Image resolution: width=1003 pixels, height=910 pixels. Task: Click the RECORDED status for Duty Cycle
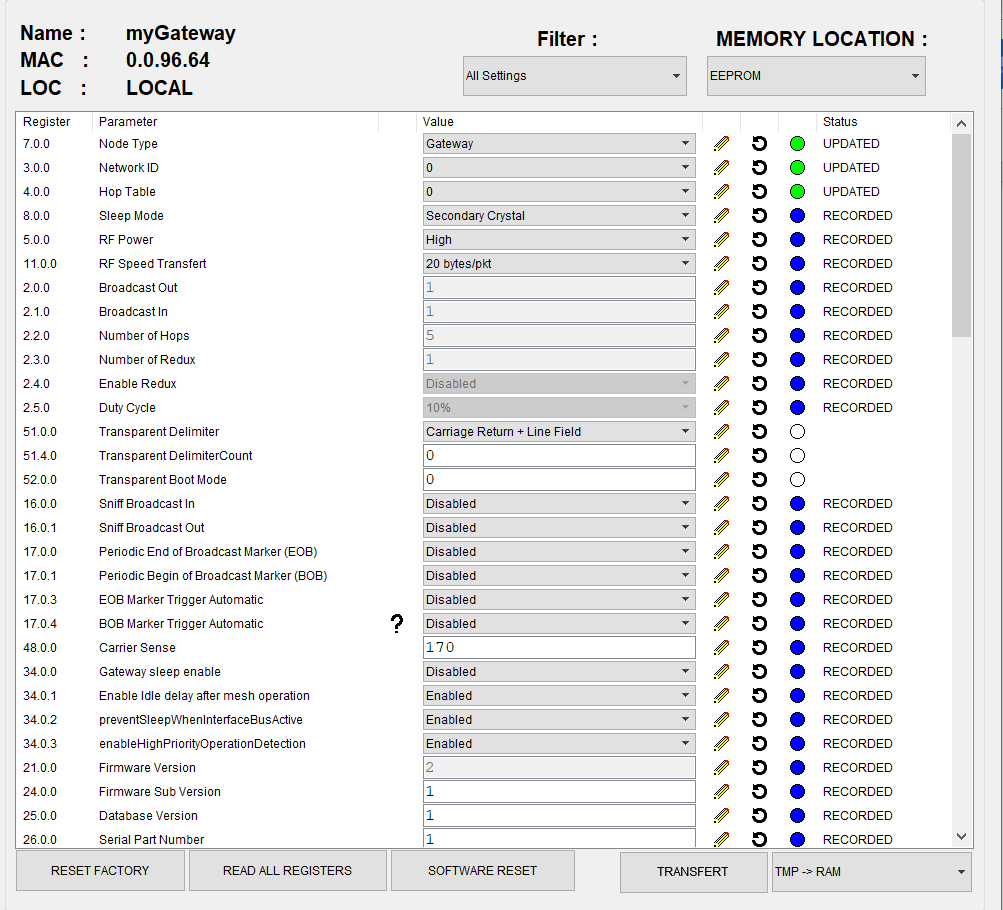click(857, 407)
